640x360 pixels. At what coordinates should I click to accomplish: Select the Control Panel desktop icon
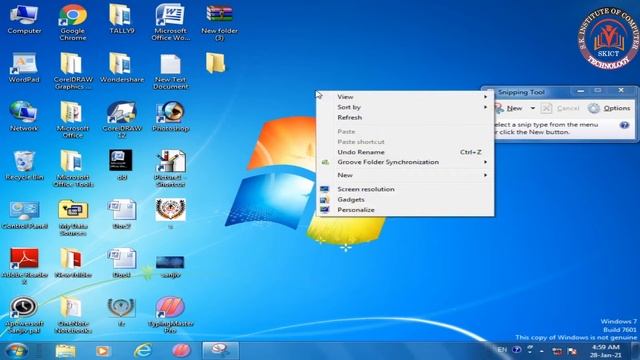tap(24, 210)
